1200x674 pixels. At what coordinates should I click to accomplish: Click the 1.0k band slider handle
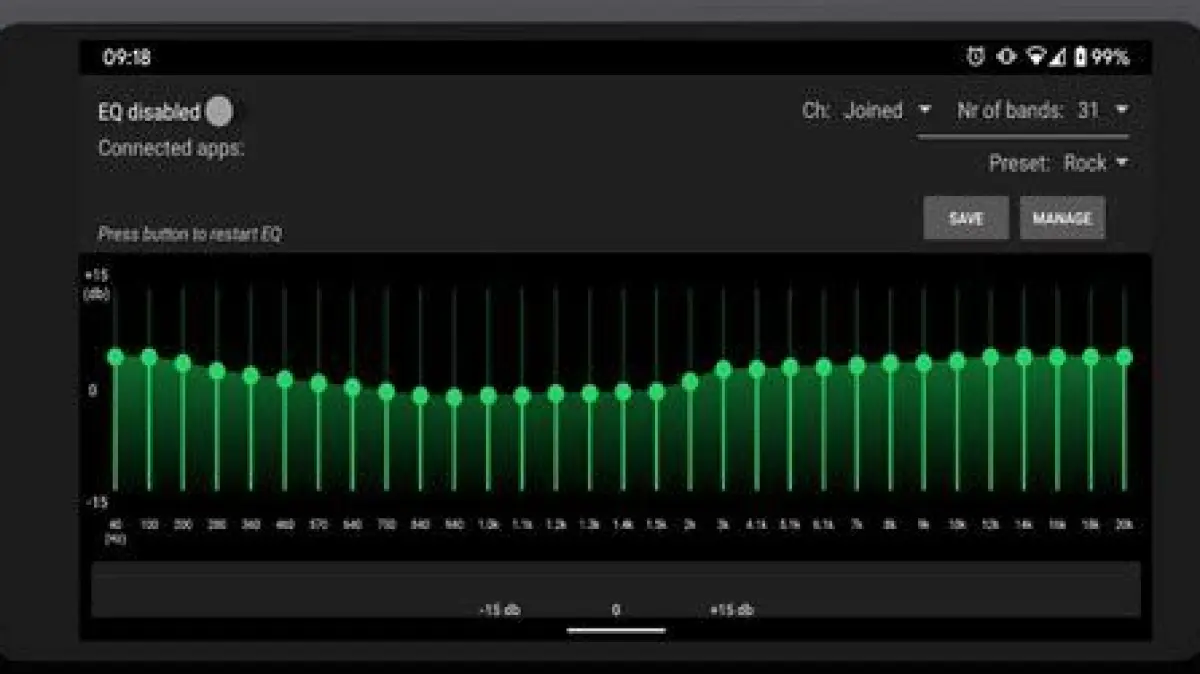pos(488,396)
